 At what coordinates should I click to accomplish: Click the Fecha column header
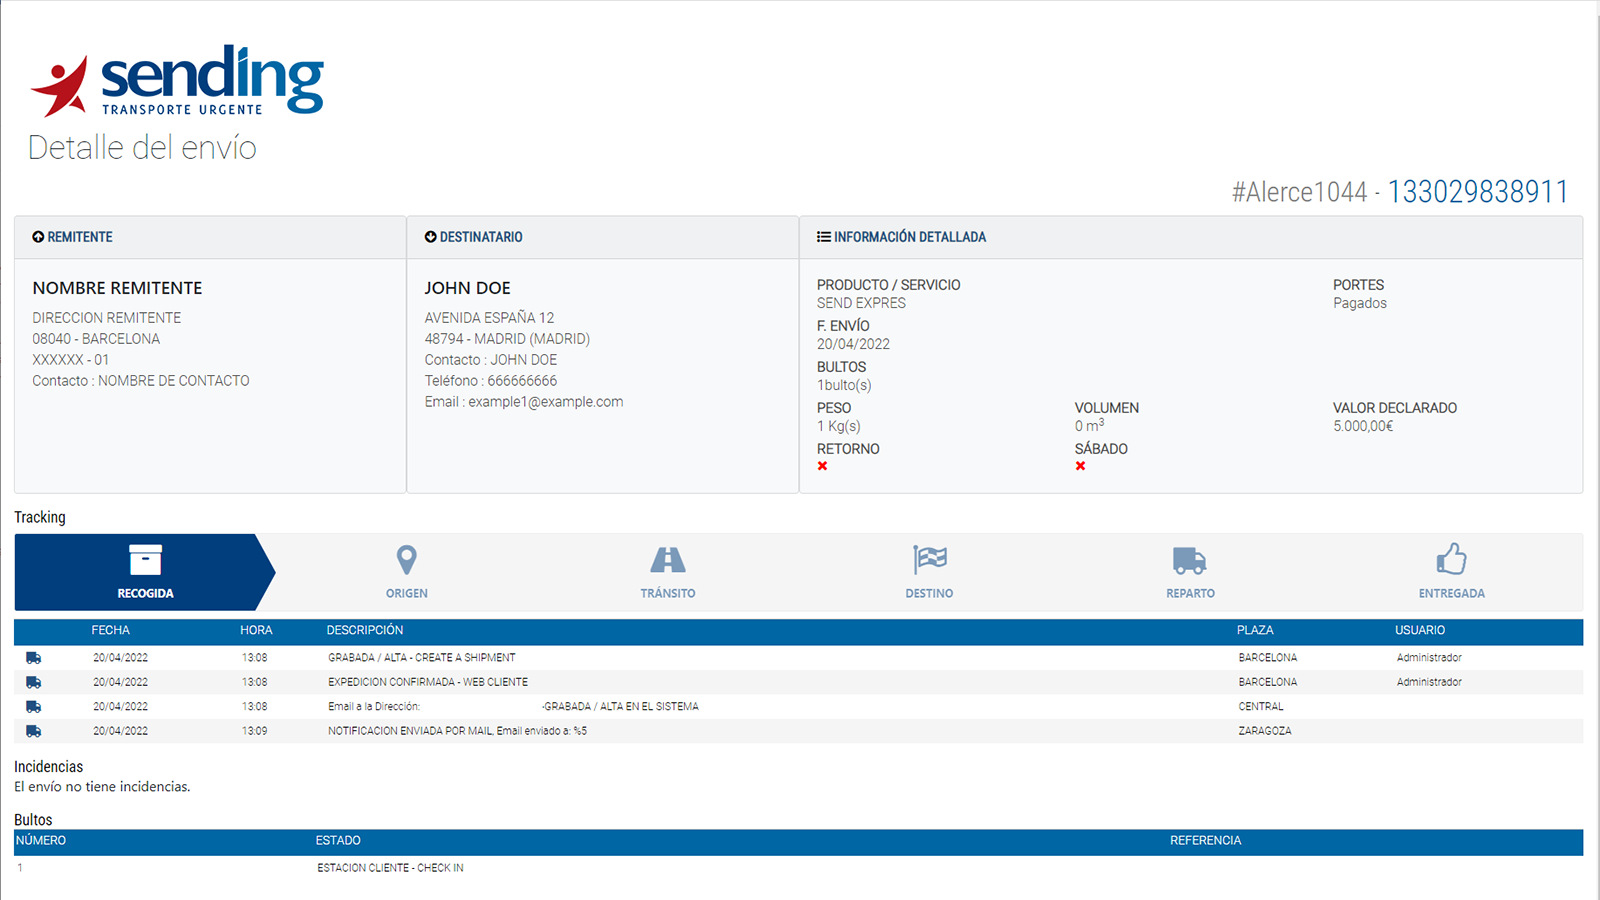pyautogui.click(x=110, y=630)
